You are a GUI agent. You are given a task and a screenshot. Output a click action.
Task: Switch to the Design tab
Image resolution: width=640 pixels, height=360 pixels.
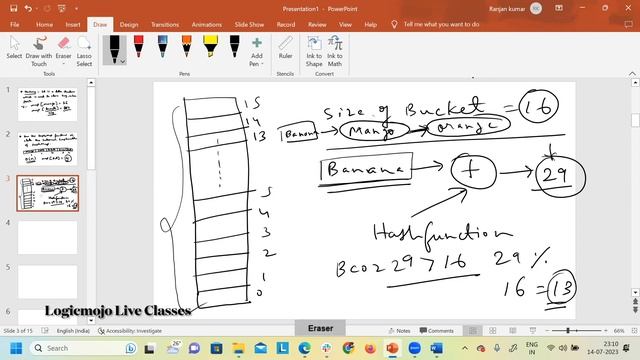coord(129,24)
